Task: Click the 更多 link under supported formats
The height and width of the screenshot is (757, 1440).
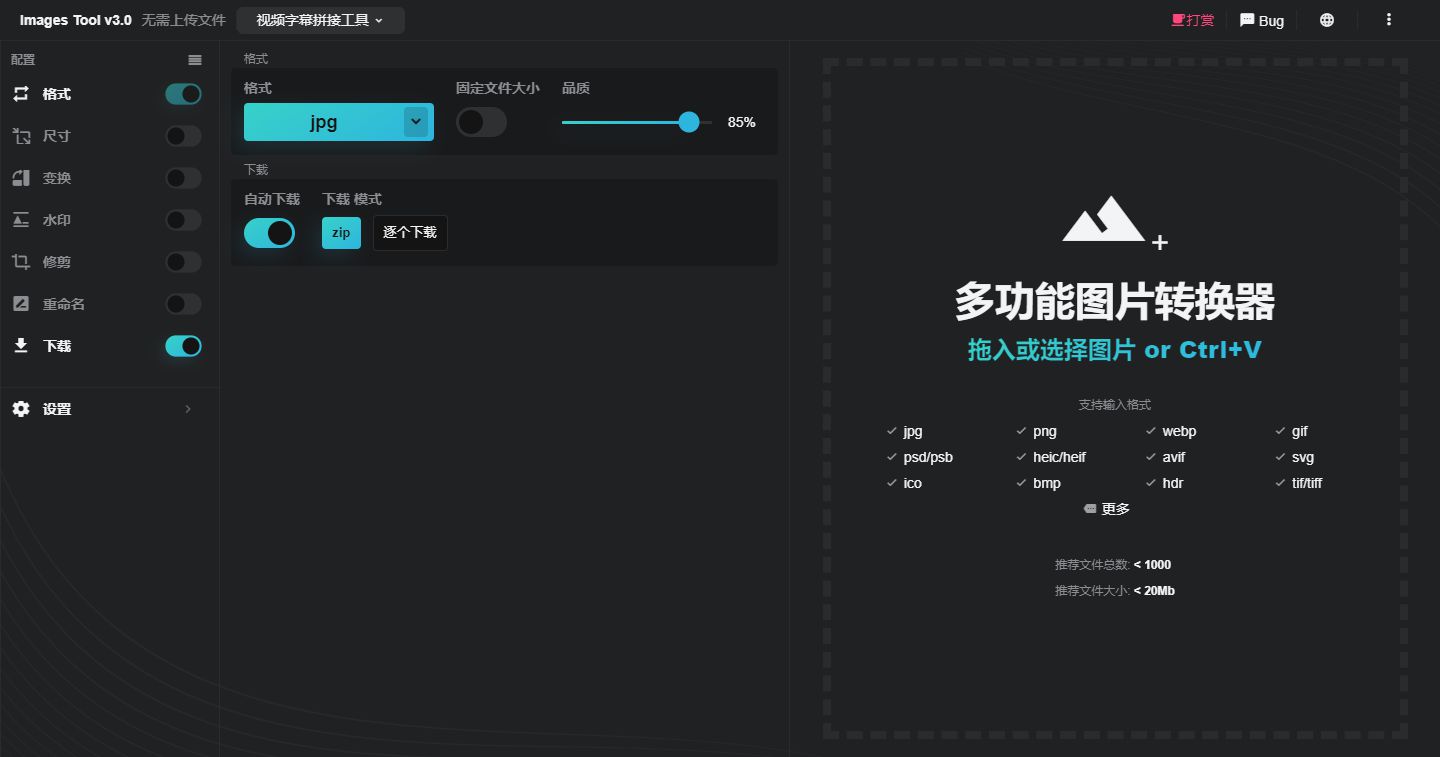Action: [x=1113, y=508]
